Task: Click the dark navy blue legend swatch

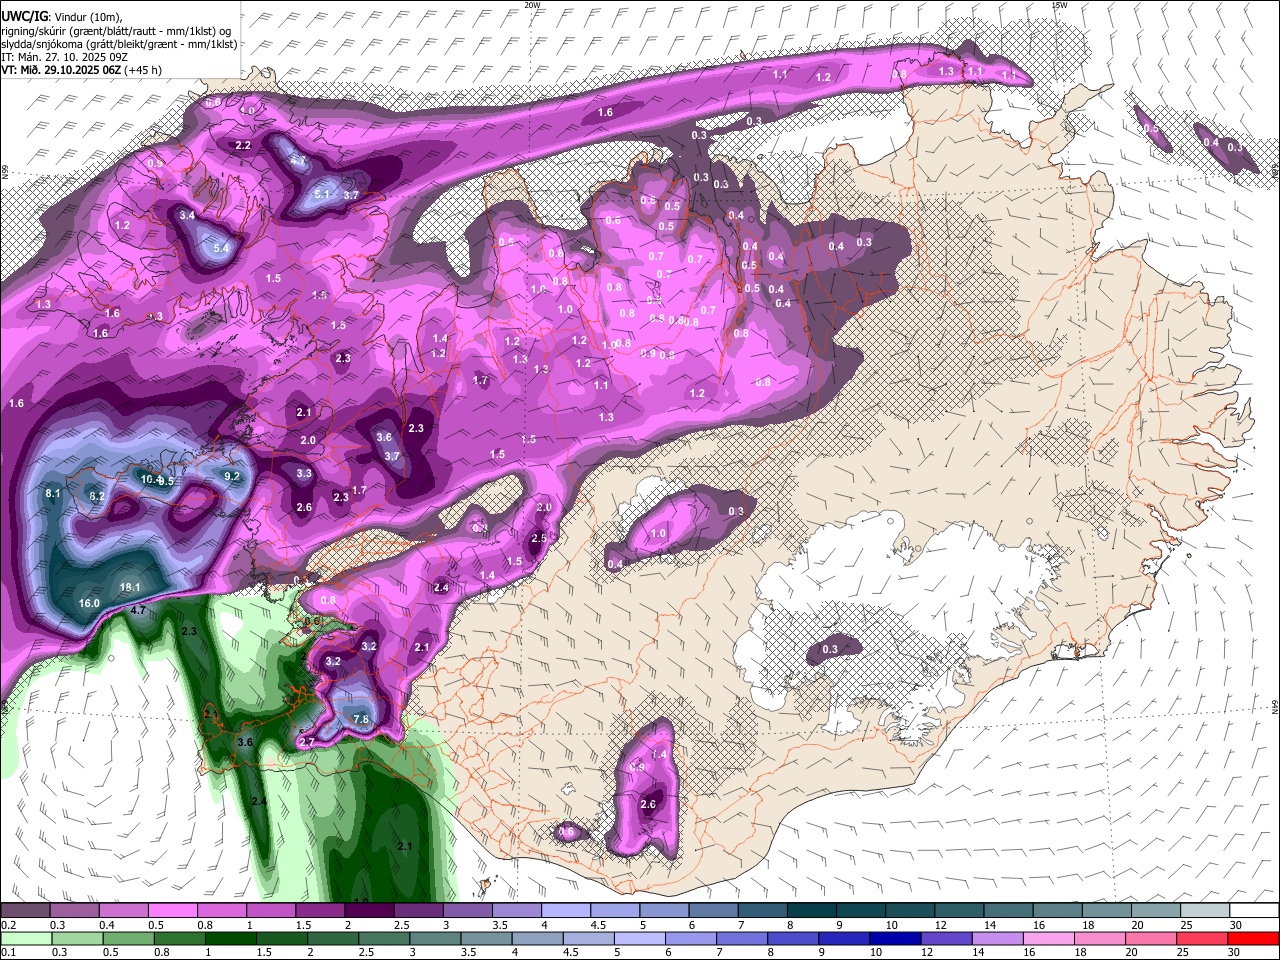Action: click(x=893, y=938)
